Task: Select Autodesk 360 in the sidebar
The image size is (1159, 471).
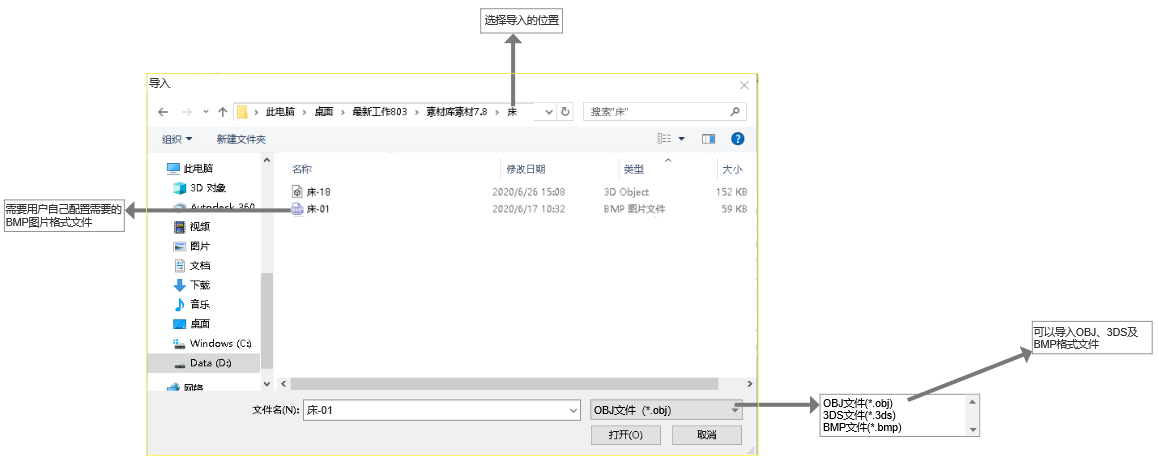Action: coord(214,207)
